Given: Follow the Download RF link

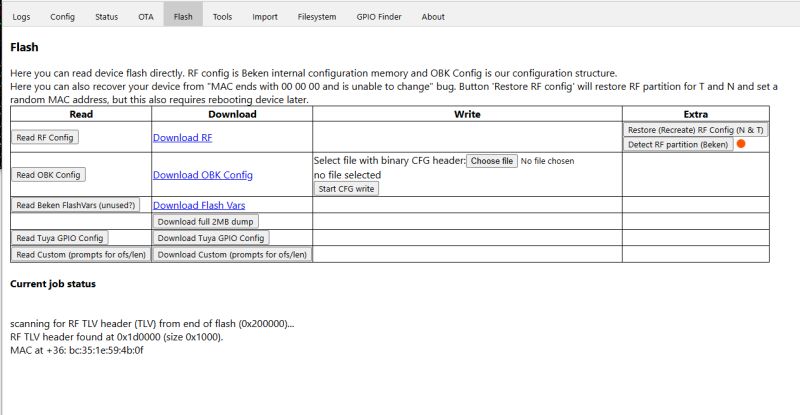Looking at the screenshot, I should (183, 138).
